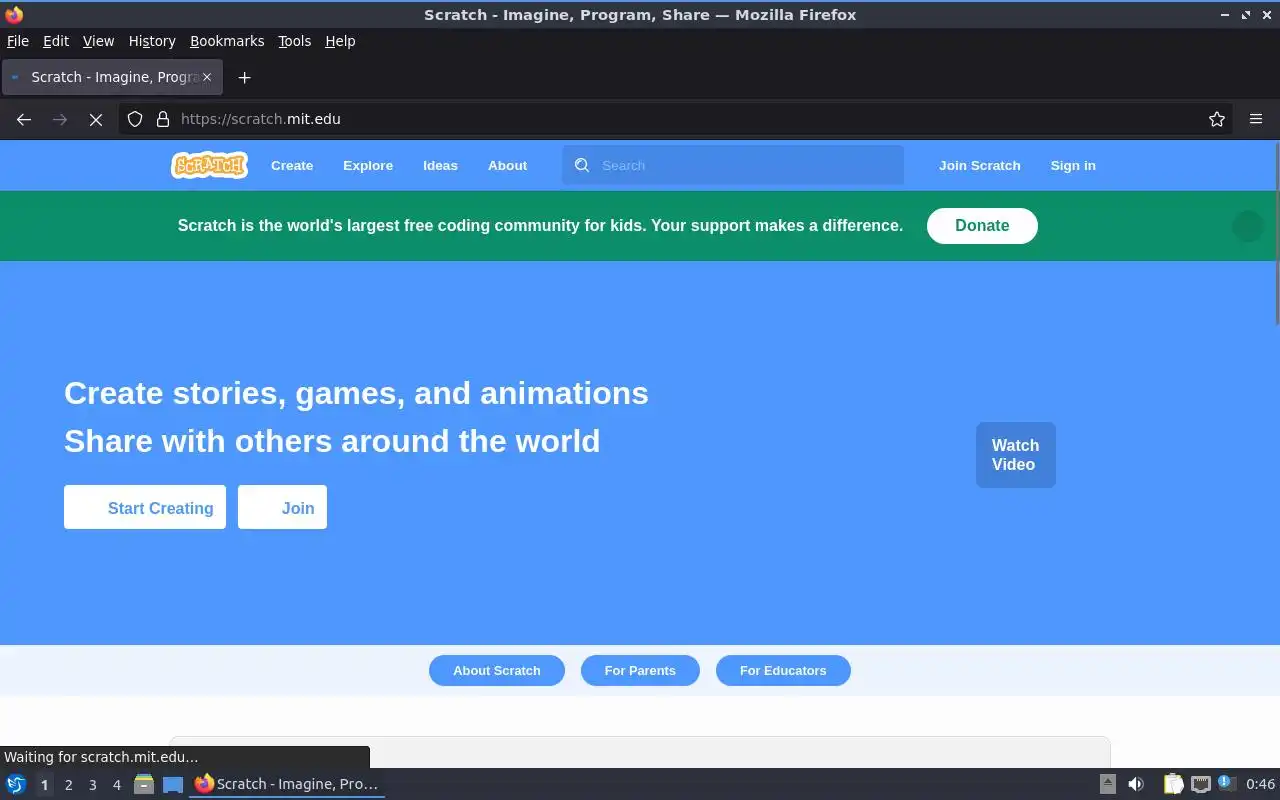Open the tracking protection shield icon
Image resolution: width=1280 pixels, height=800 pixels.
tap(135, 119)
